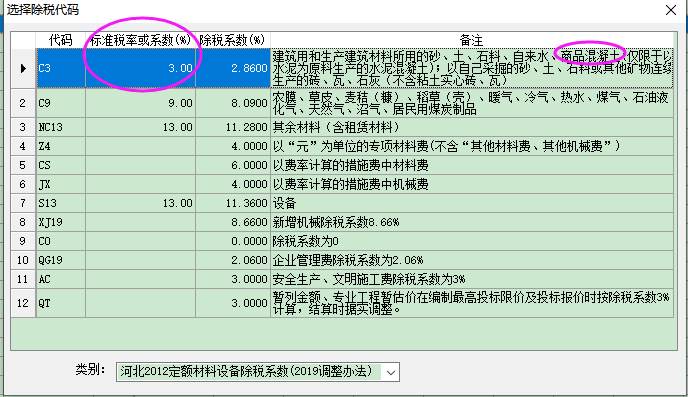Image resolution: width=688 pixels, height=397 pixels.
Task: Click the row 4 header number
Action: (23, 146)
